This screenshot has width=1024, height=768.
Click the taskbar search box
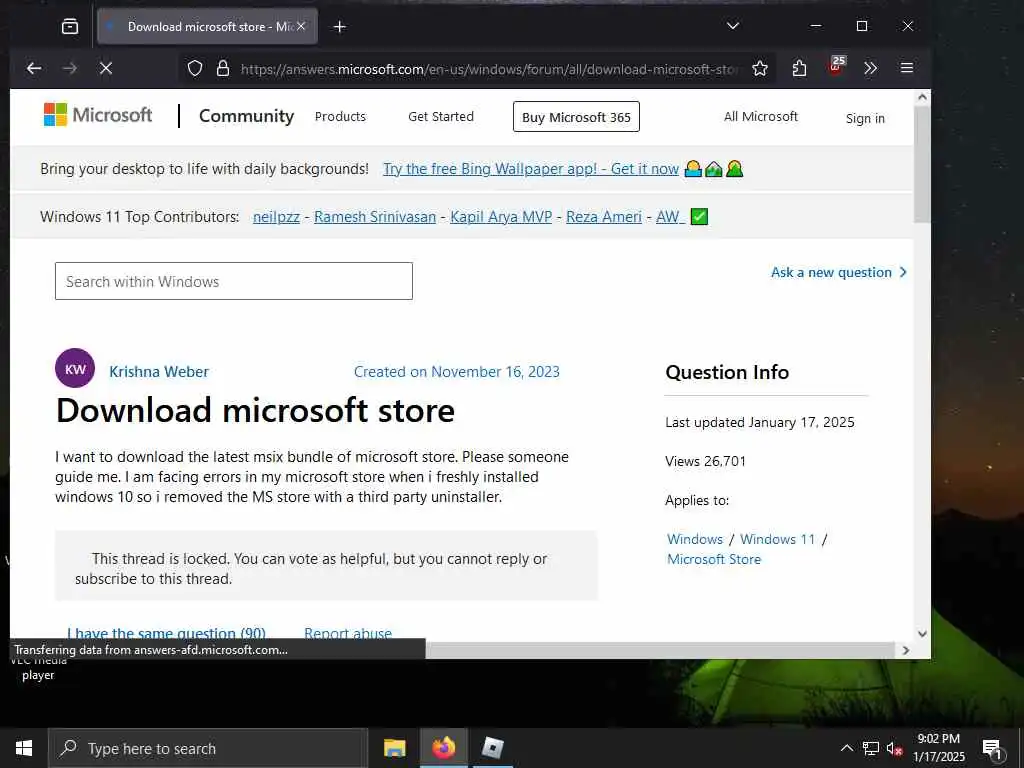click(x=208, y=748)
